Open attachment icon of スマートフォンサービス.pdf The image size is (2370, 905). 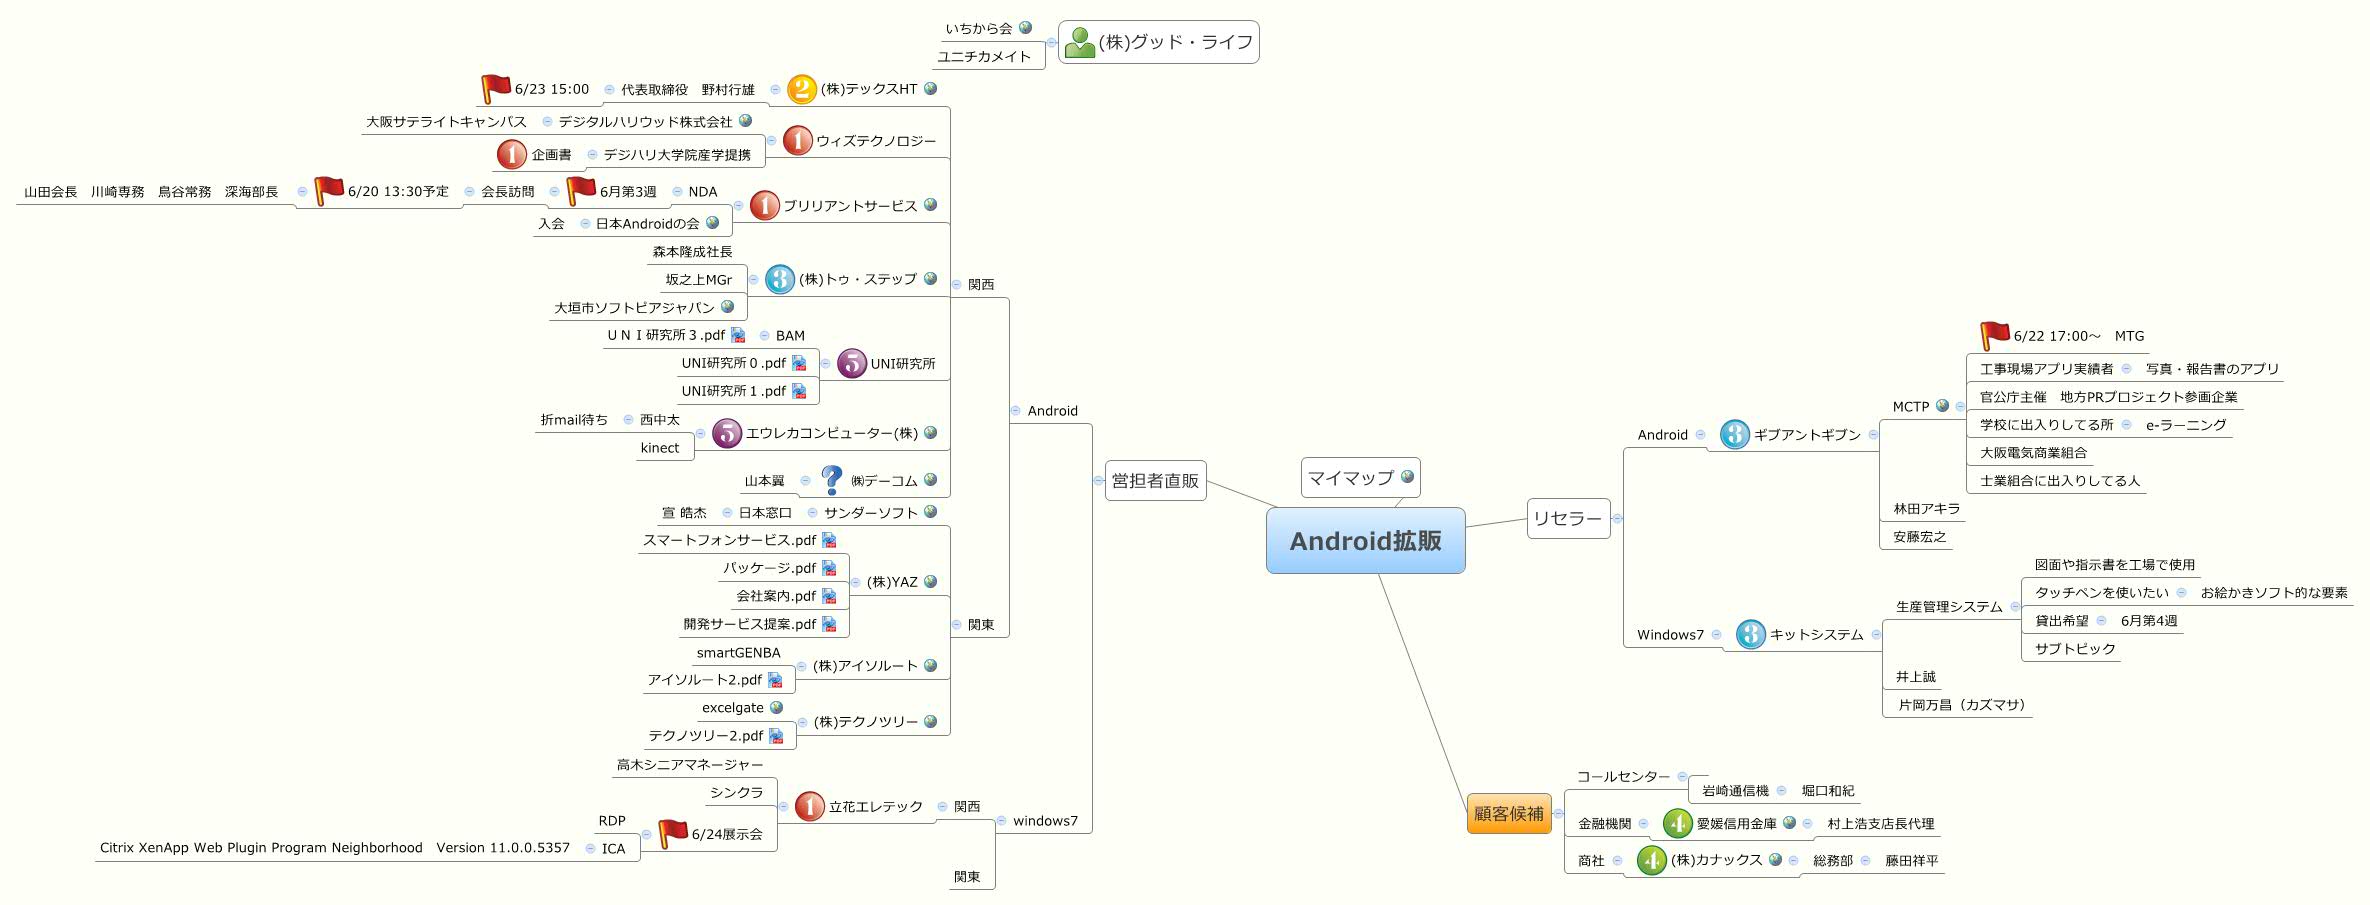[829, 540]
